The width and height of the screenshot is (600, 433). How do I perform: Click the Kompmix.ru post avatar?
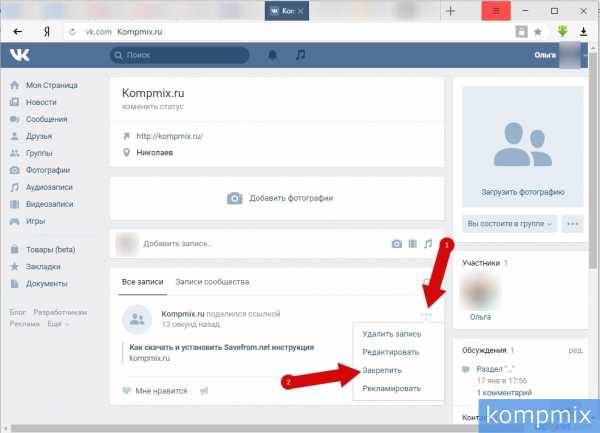(137, 319)
